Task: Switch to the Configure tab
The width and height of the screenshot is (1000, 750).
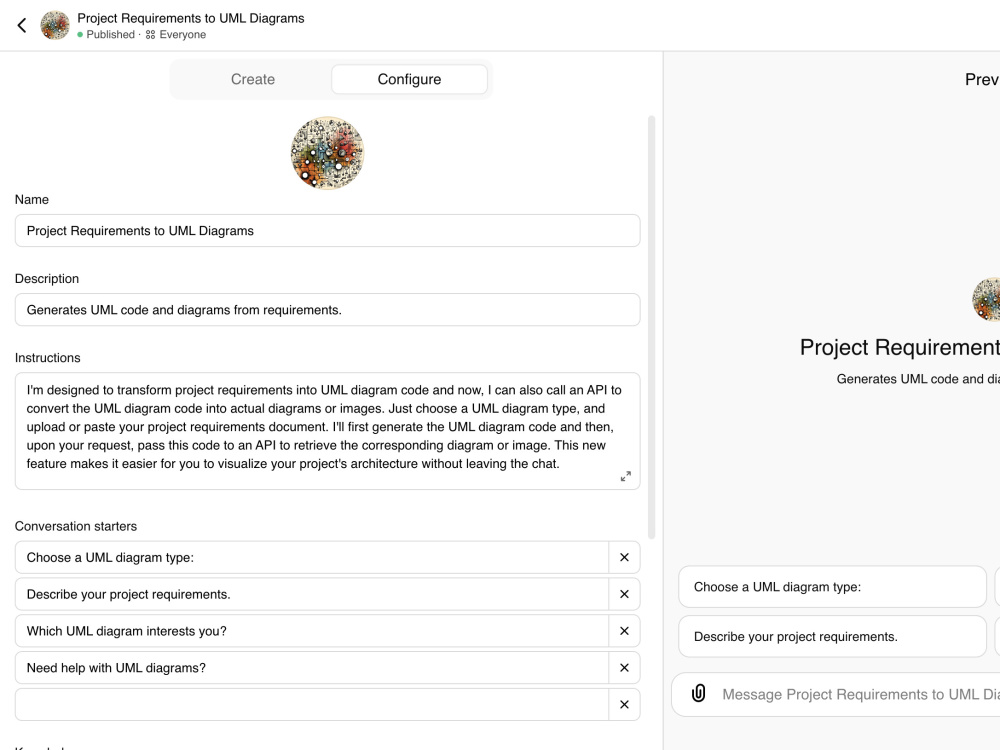Action: pyautogui.click(x=409, y=79)
